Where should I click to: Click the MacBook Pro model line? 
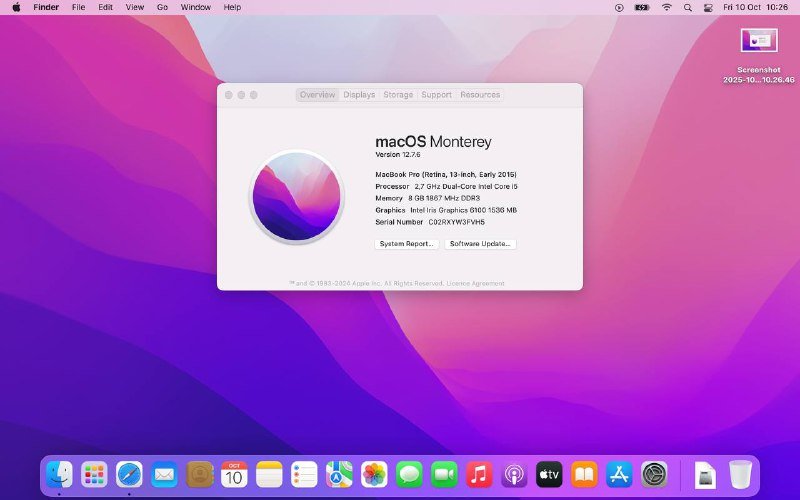coord(446,174)
